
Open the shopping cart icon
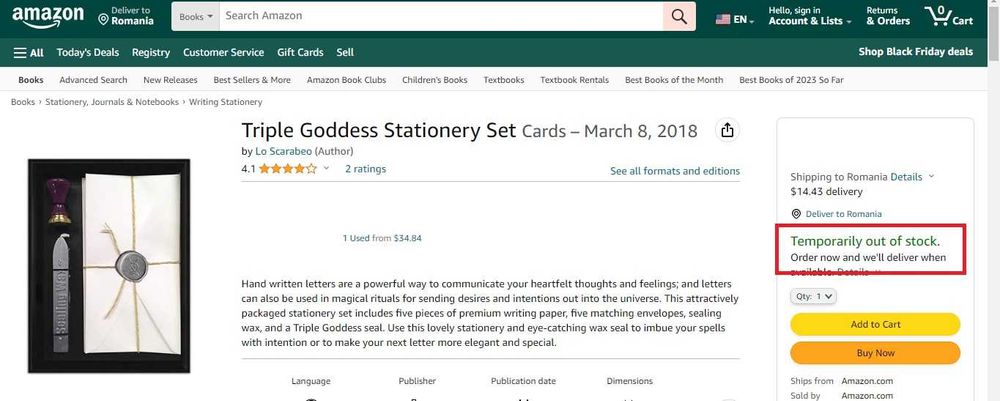pos(946,17)
